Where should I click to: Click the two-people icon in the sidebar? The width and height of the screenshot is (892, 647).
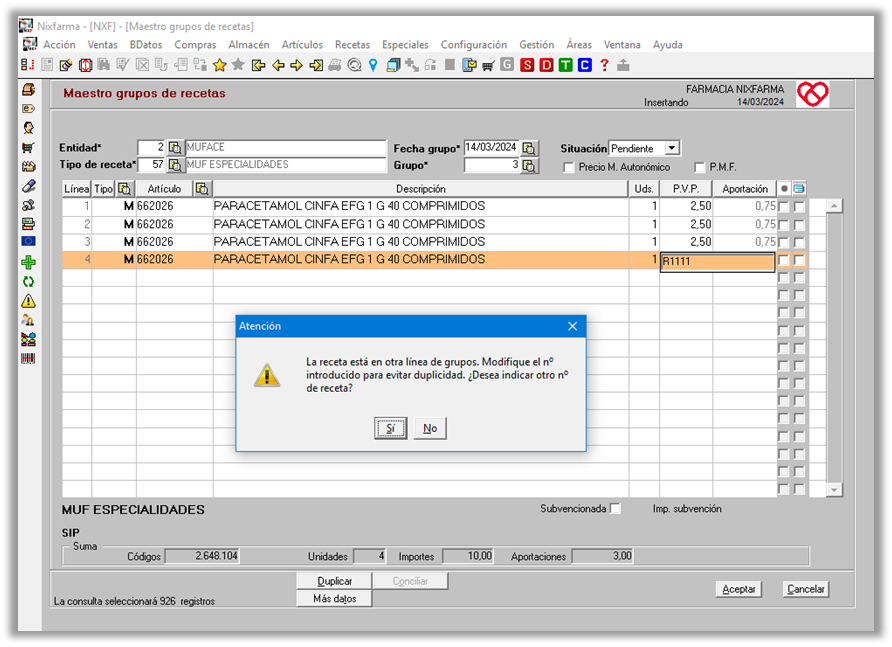28,320
